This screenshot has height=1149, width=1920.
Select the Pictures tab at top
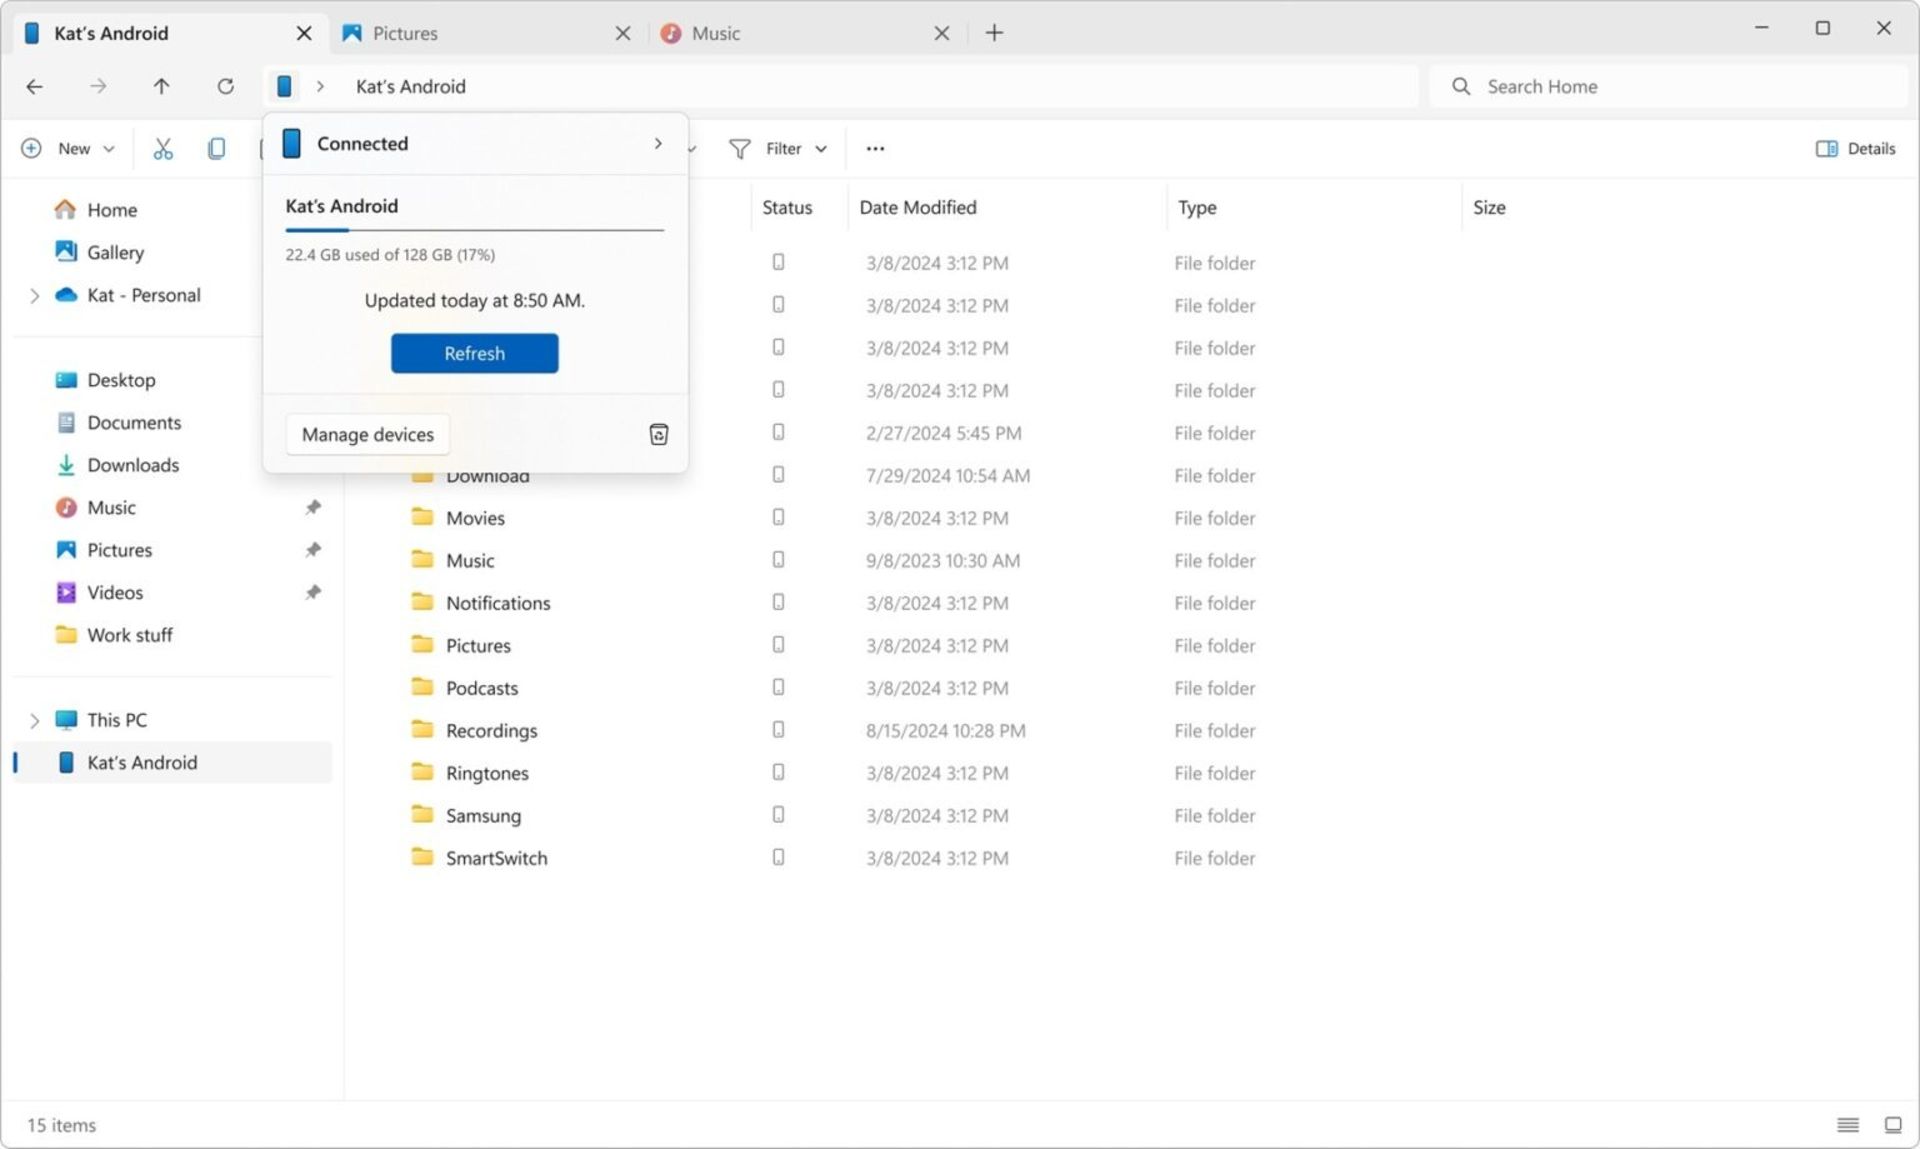tap(465, 33)
